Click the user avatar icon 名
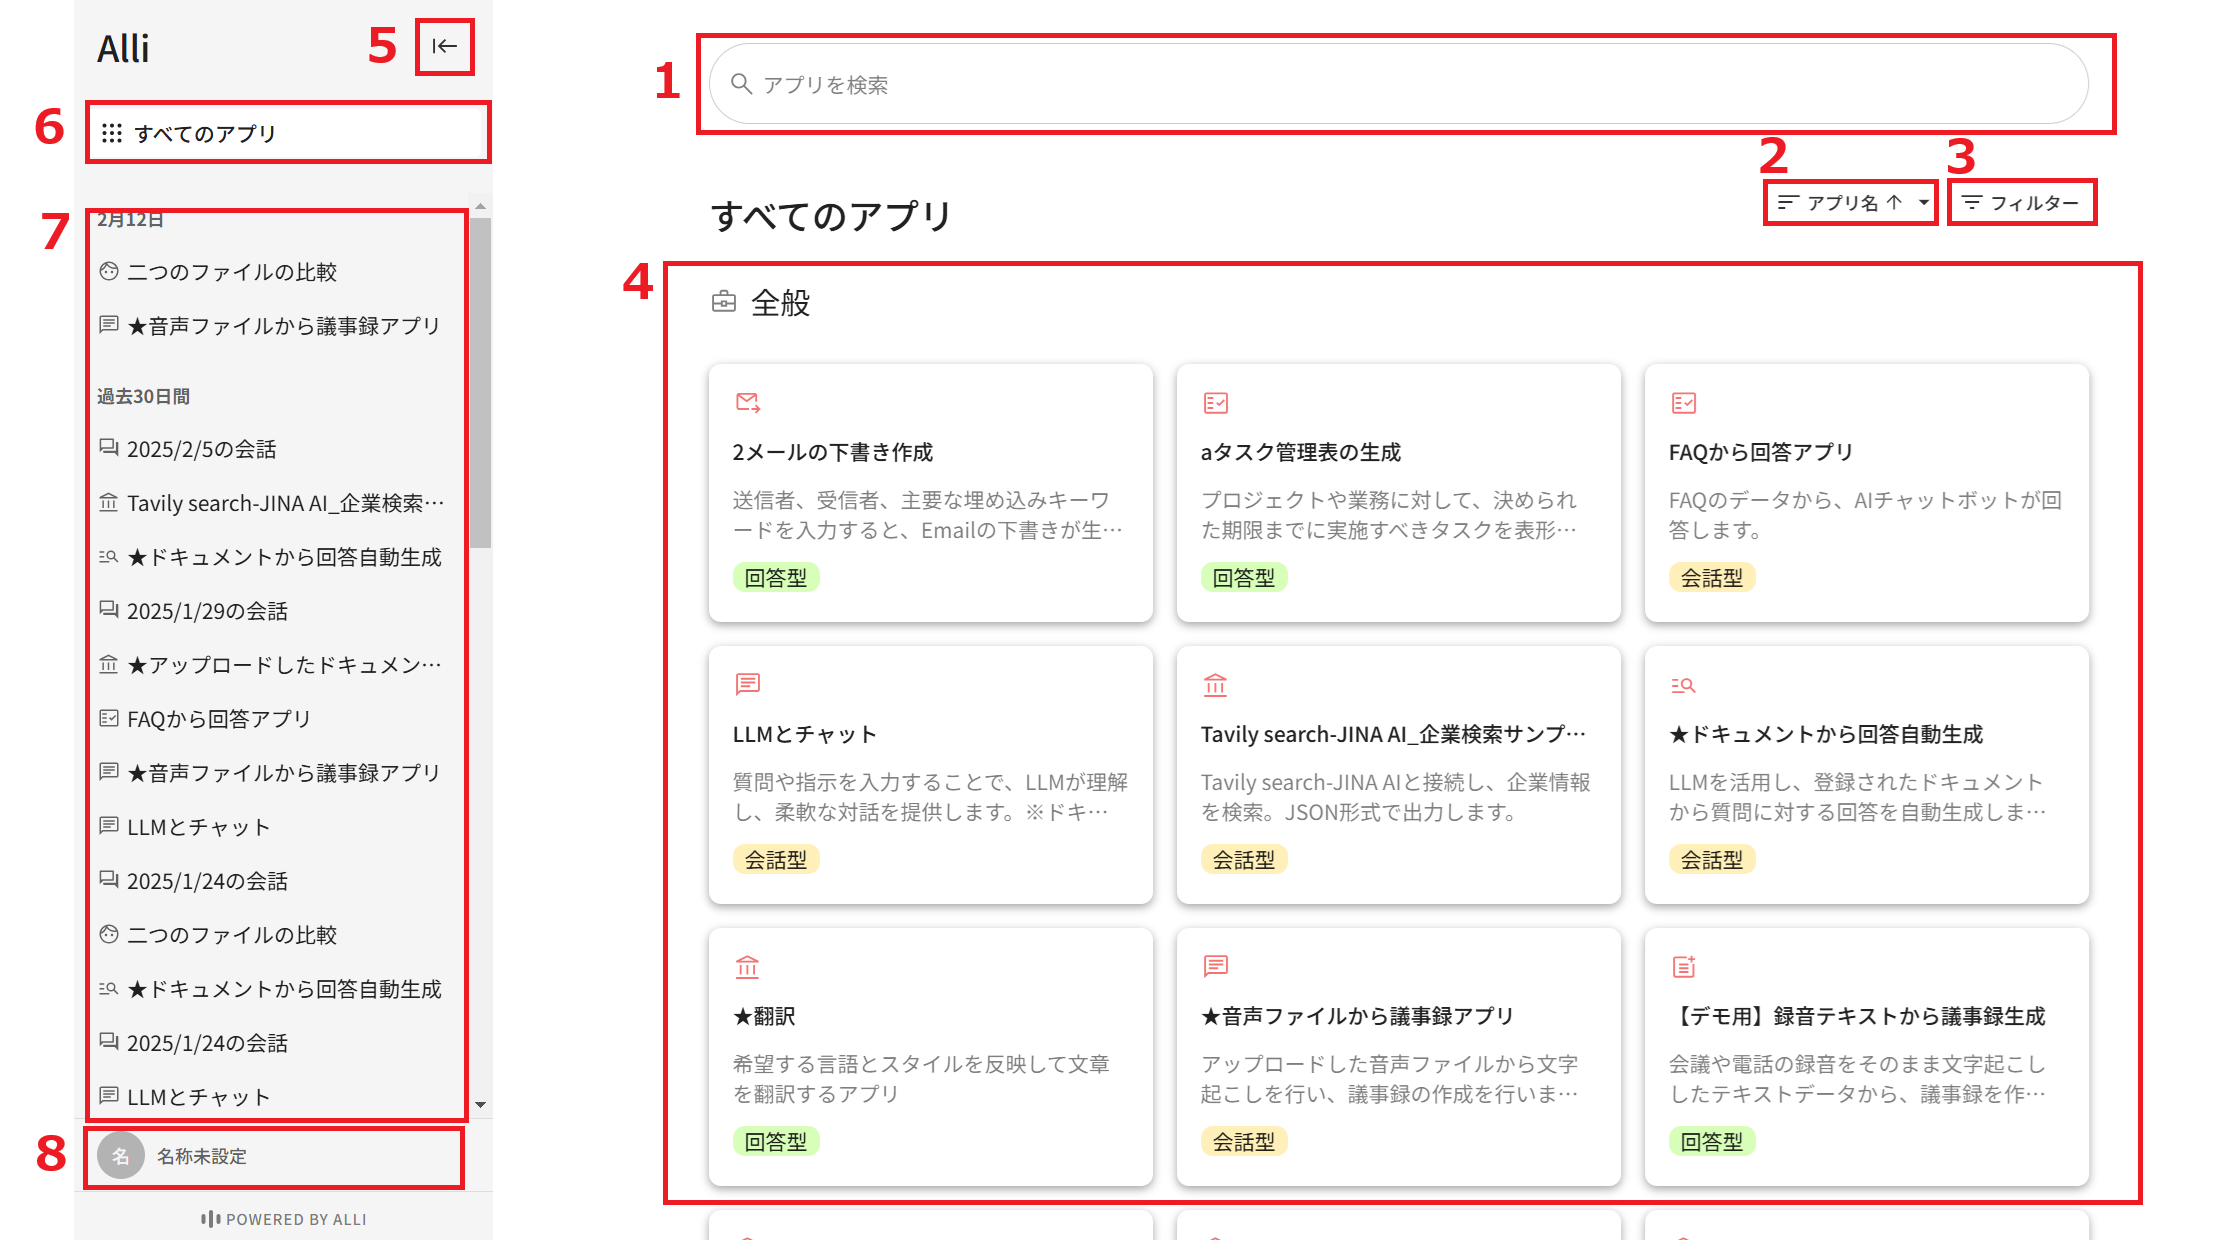 pos(121,1156)
